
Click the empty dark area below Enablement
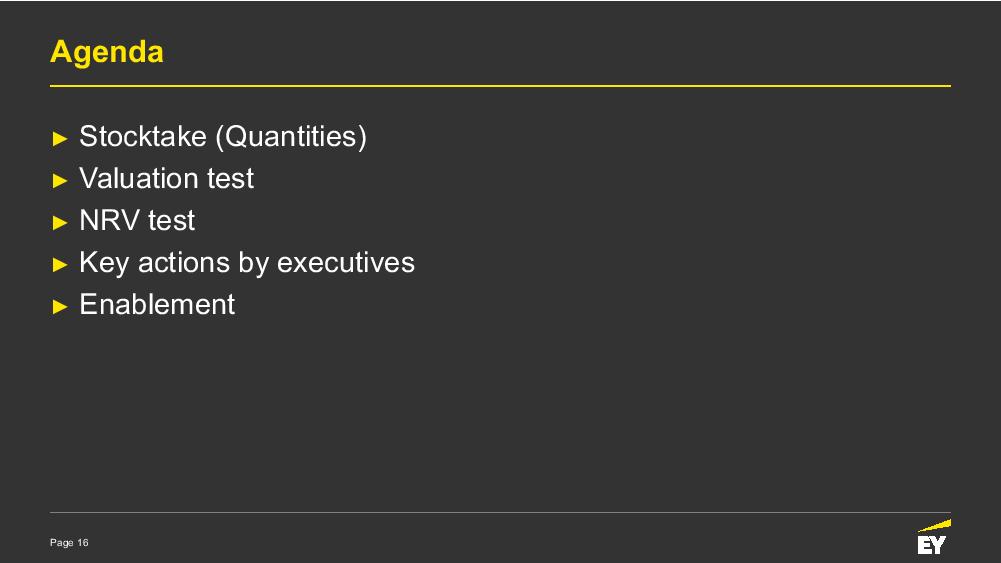click(500, 415)
